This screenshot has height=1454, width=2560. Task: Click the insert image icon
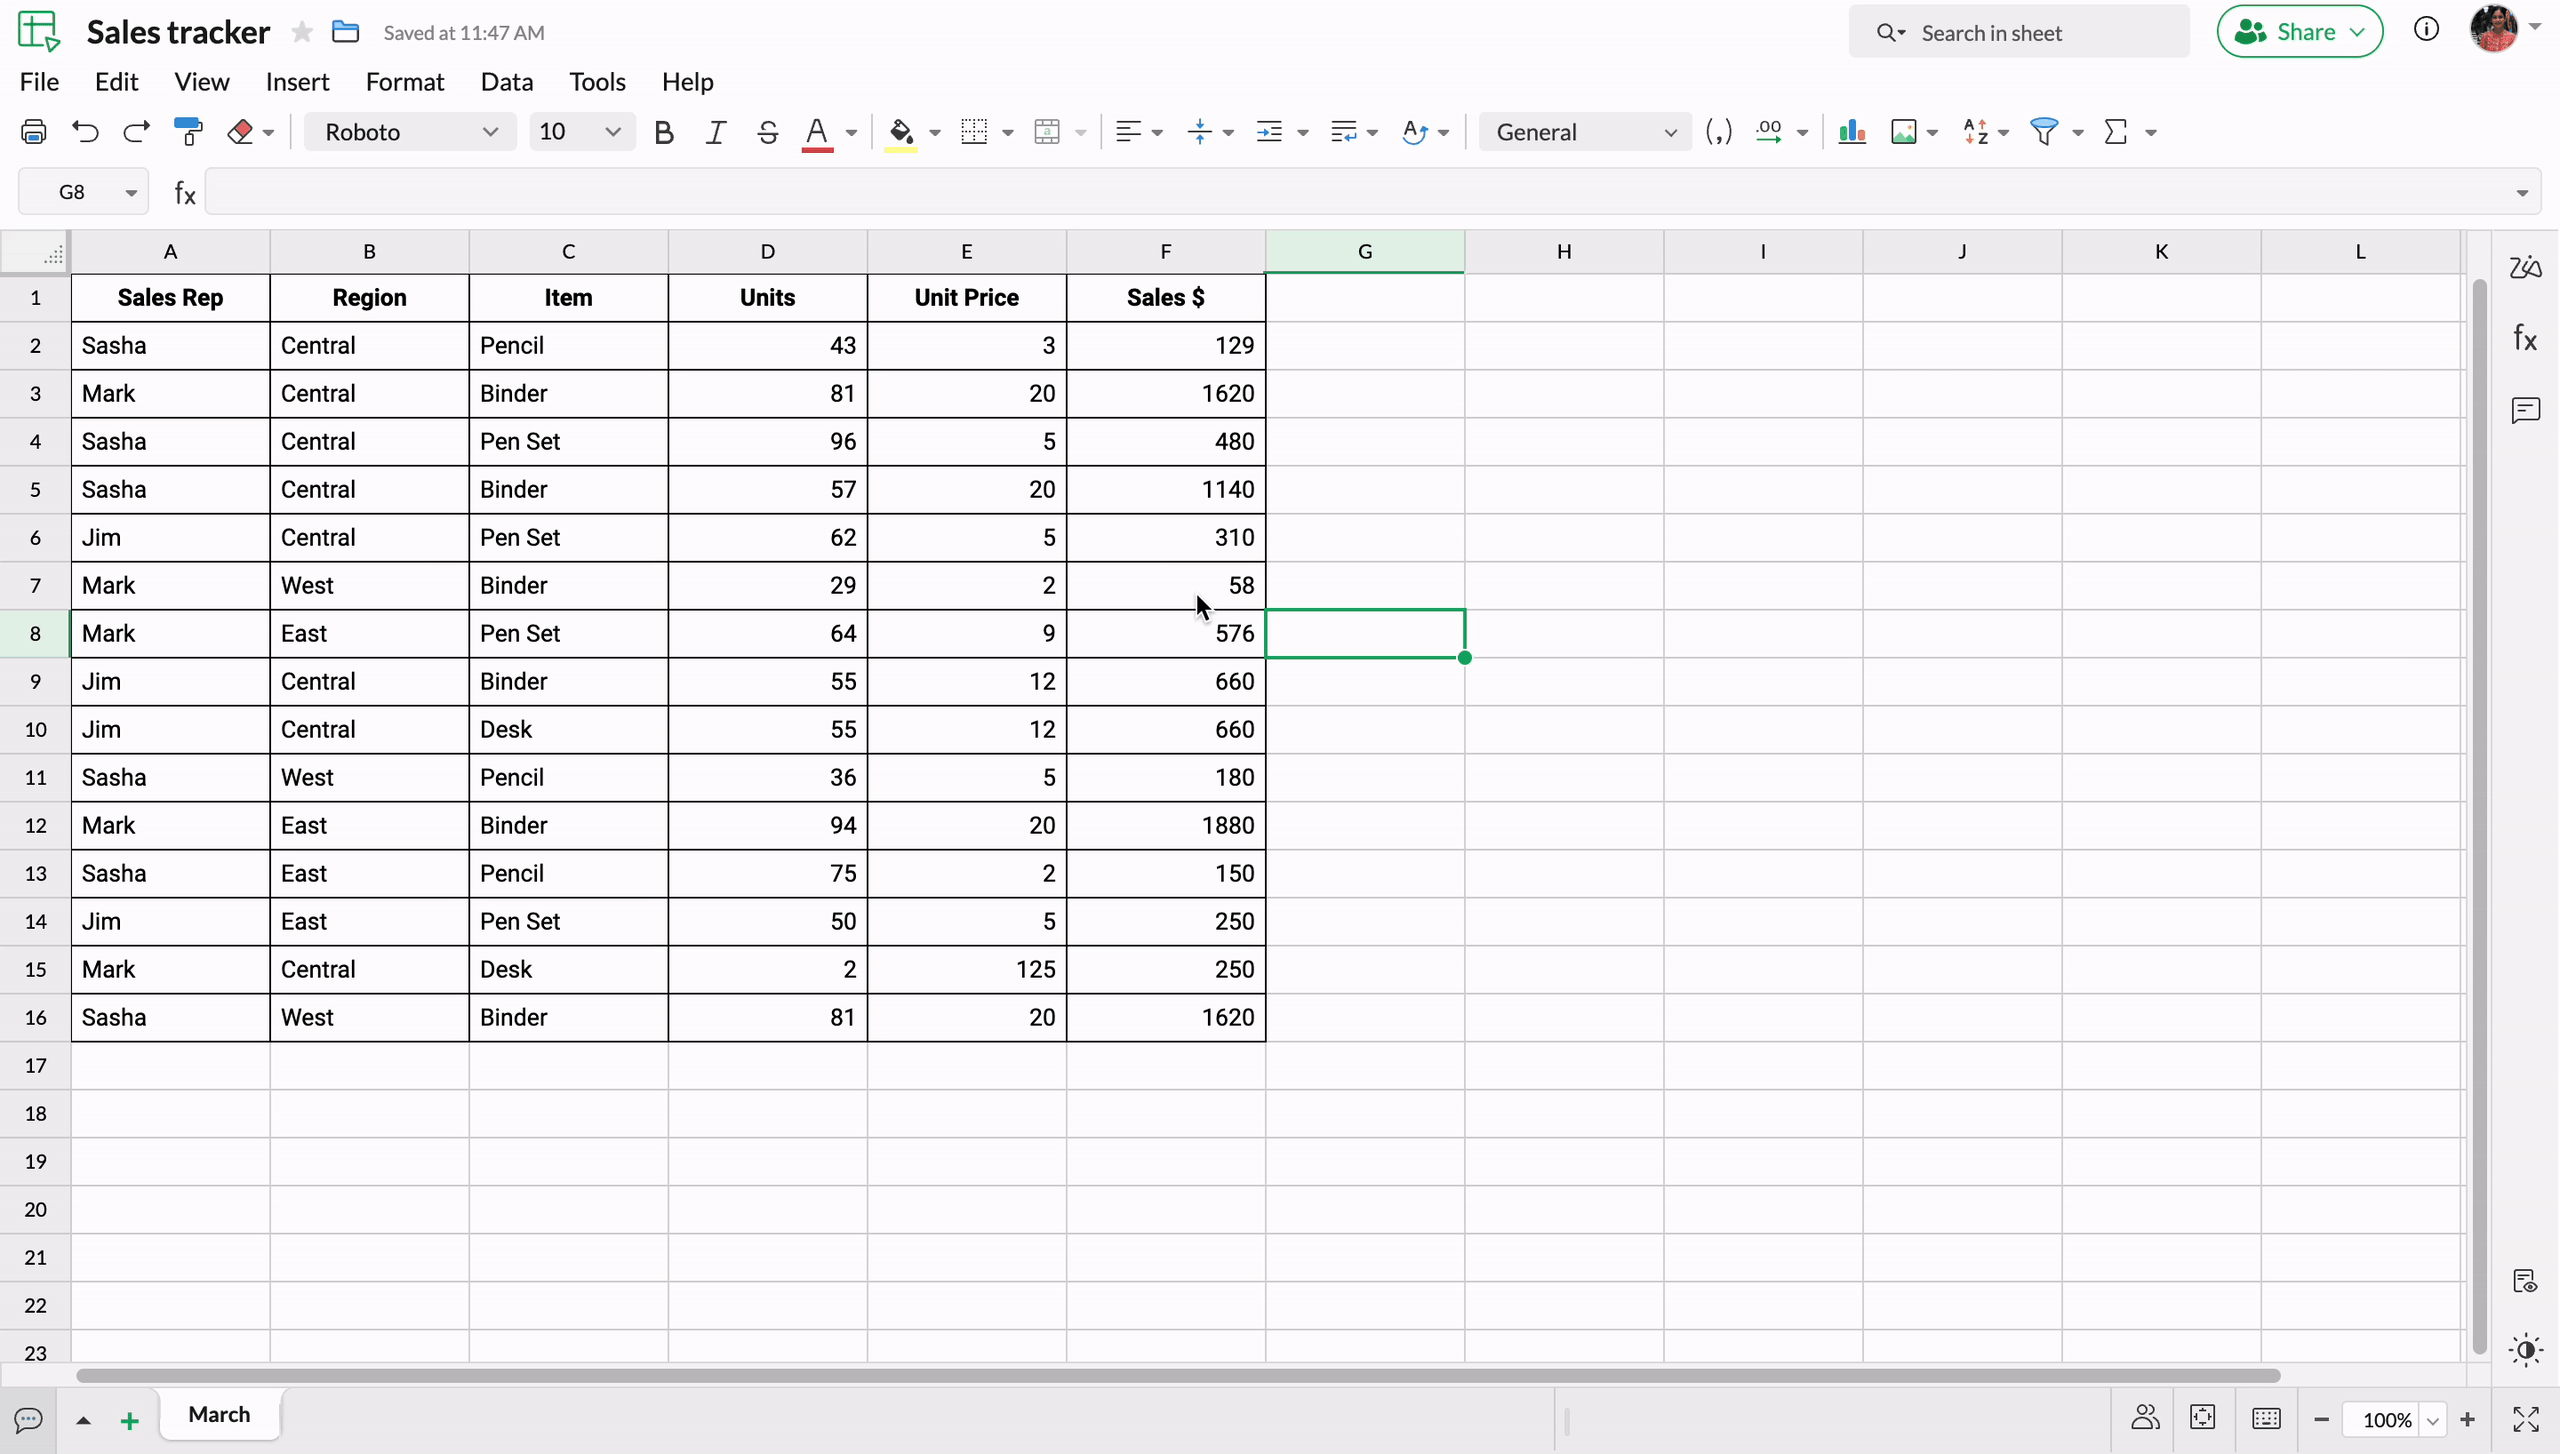point(1903,132)
